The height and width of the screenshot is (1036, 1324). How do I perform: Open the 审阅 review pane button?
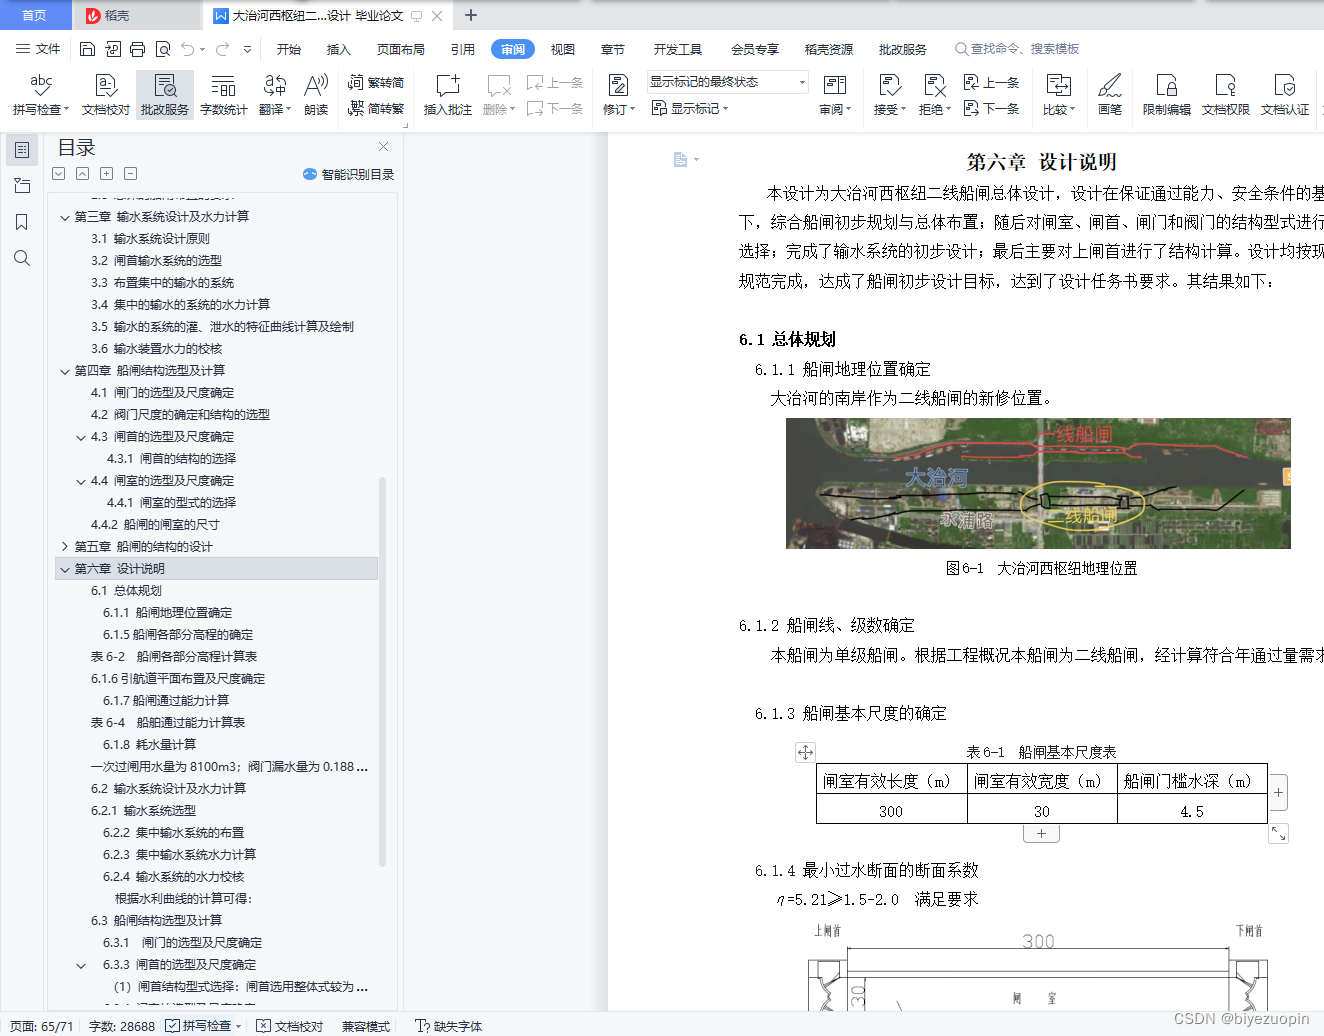tap(835, 94)
